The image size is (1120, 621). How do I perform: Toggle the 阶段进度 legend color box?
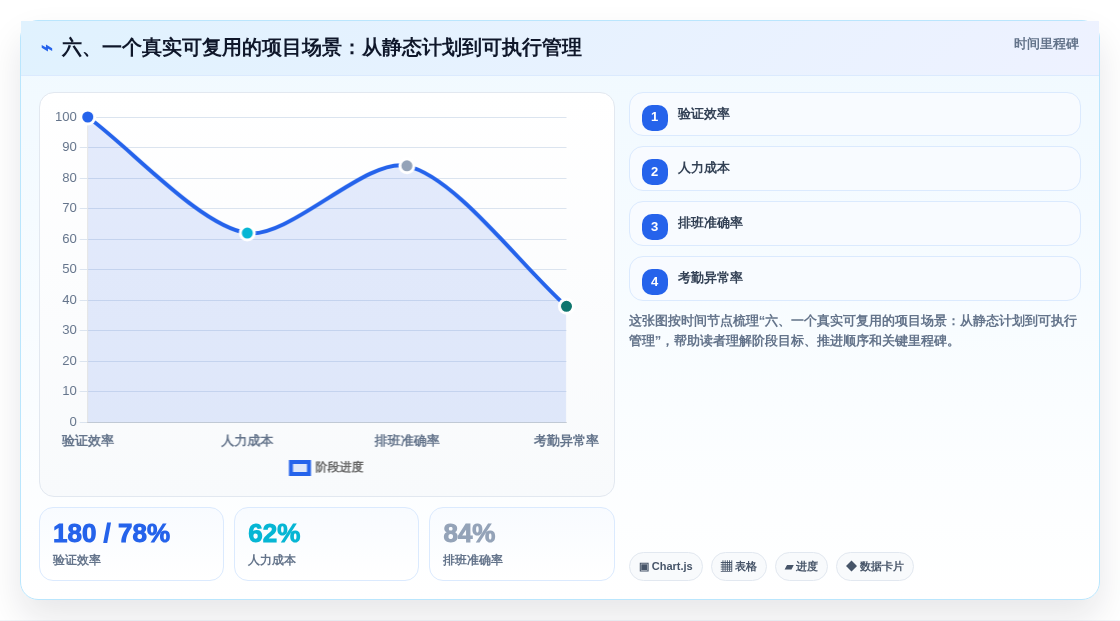(299, 468)
